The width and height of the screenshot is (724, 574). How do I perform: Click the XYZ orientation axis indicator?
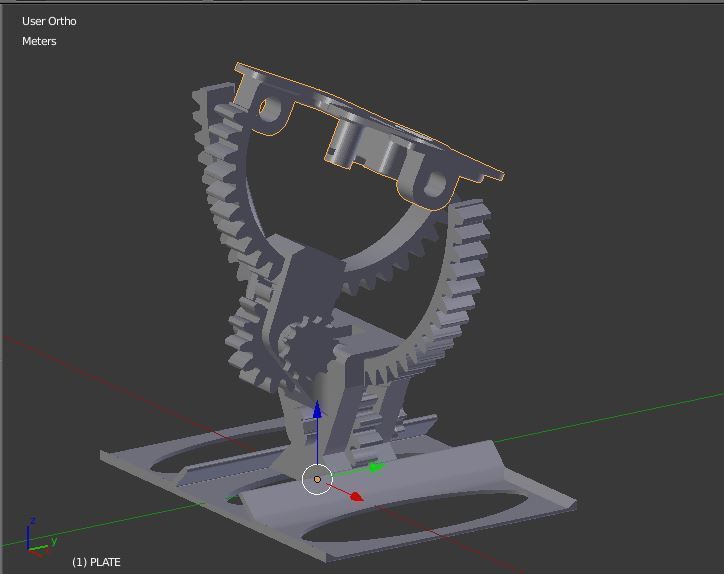[x=40, y=538]
